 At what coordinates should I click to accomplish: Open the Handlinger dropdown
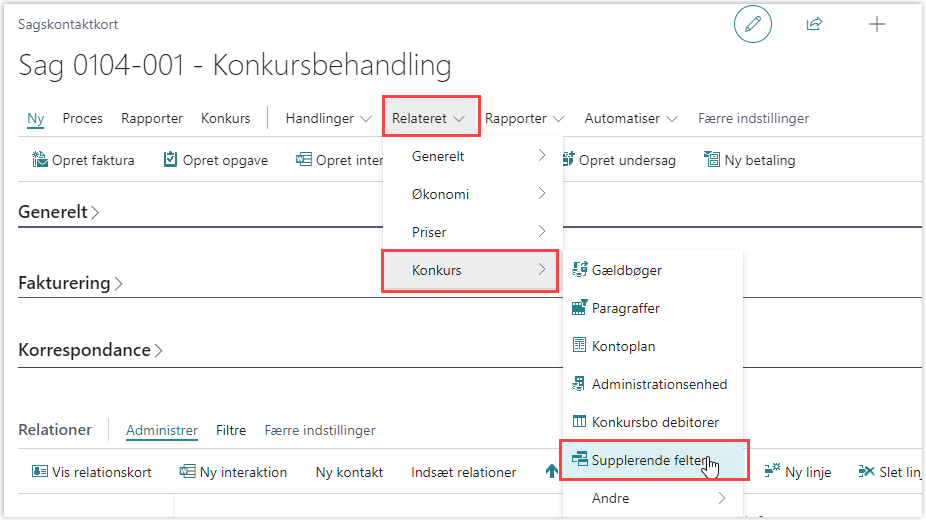coord(328,118)
